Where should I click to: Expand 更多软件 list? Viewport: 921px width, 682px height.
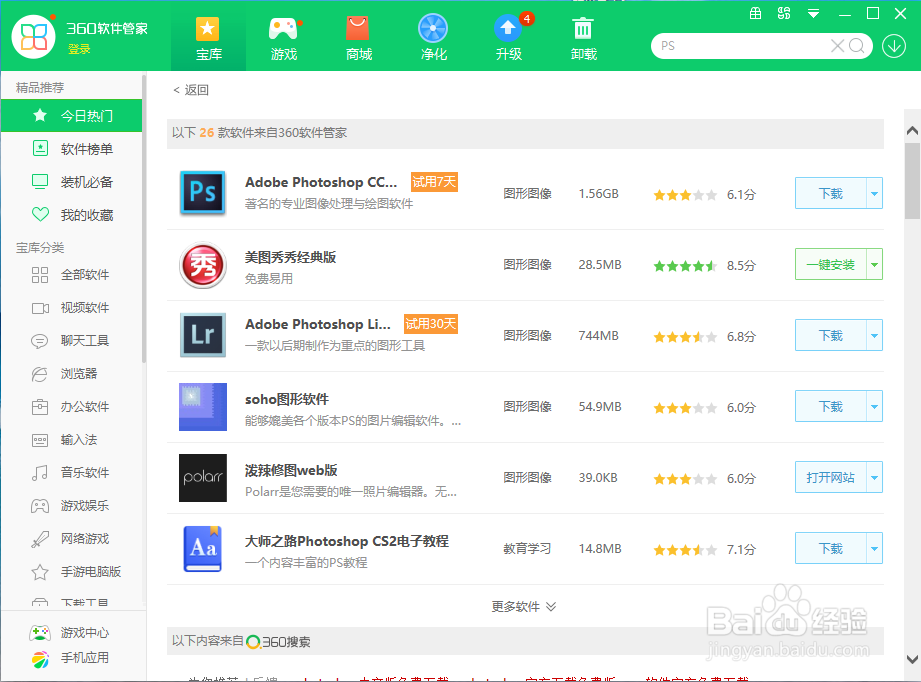coord(523,606)
